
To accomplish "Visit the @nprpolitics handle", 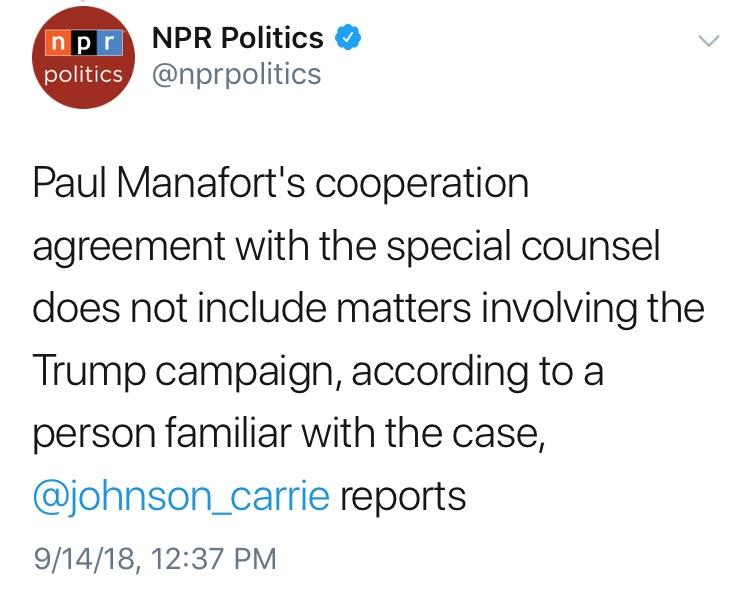I will click(x=237, y=75).
